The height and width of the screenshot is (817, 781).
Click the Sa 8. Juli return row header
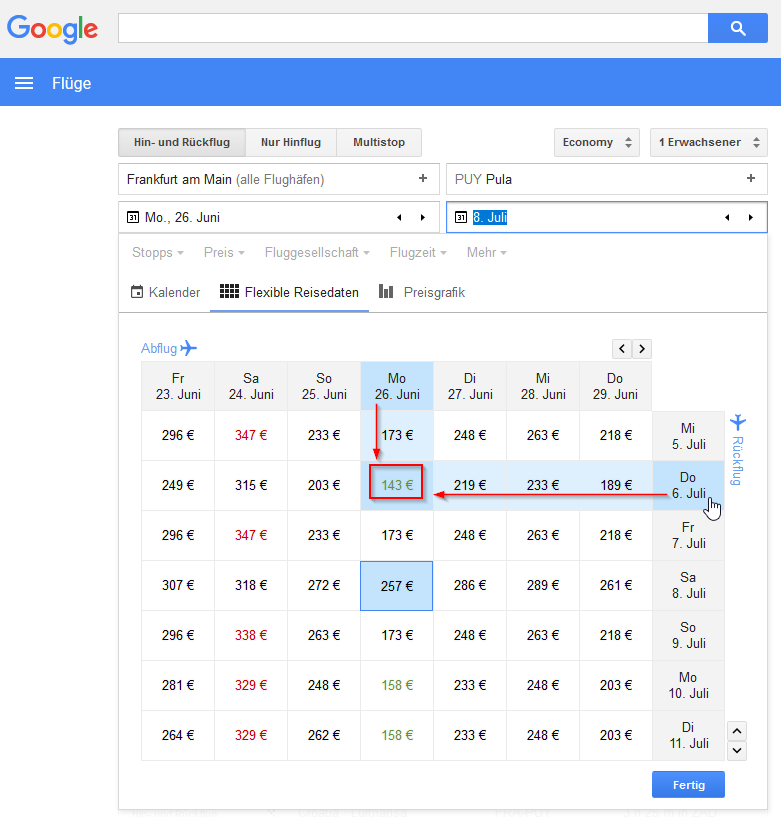[x=688, y=585]
